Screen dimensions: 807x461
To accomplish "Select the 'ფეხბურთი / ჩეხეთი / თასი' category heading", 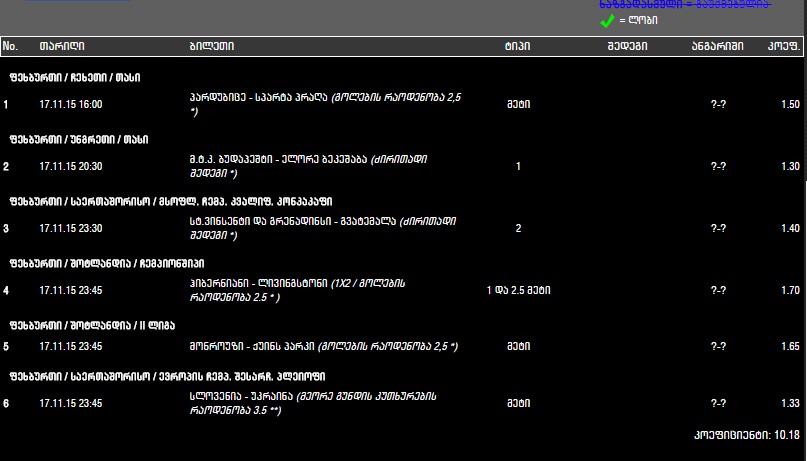I will click(75, 78).
